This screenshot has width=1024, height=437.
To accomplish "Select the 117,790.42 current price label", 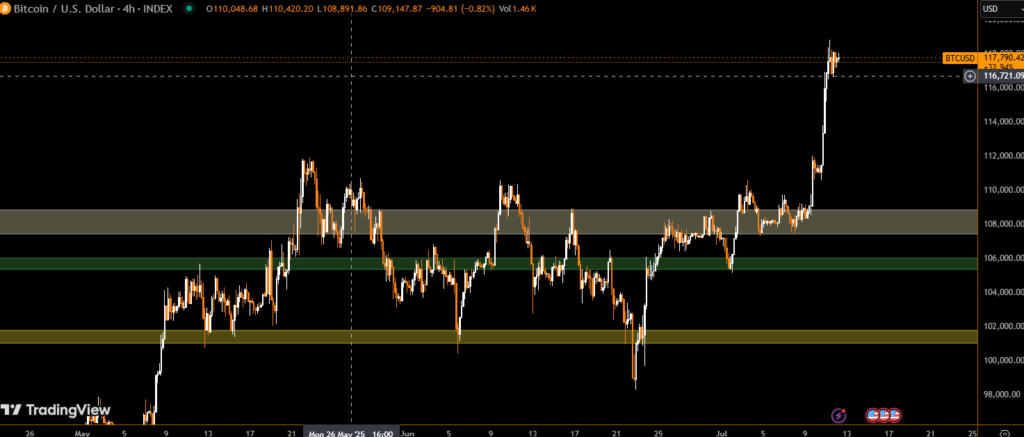I will (x=1002, y=58).
